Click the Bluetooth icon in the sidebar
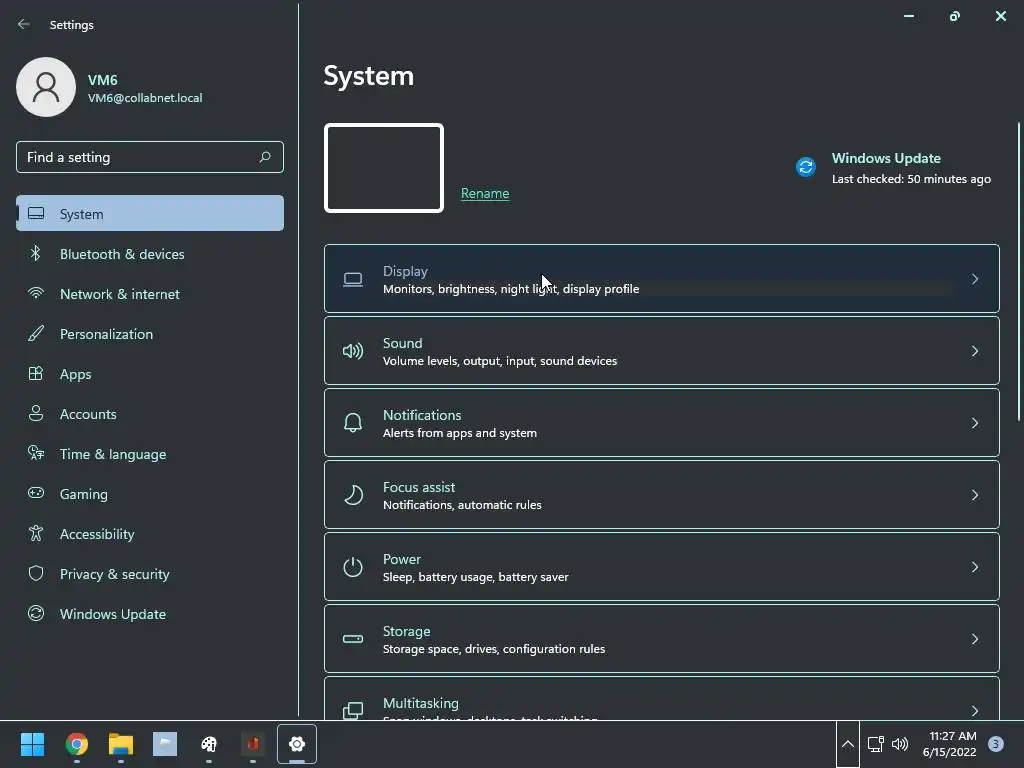 point(36,253)
